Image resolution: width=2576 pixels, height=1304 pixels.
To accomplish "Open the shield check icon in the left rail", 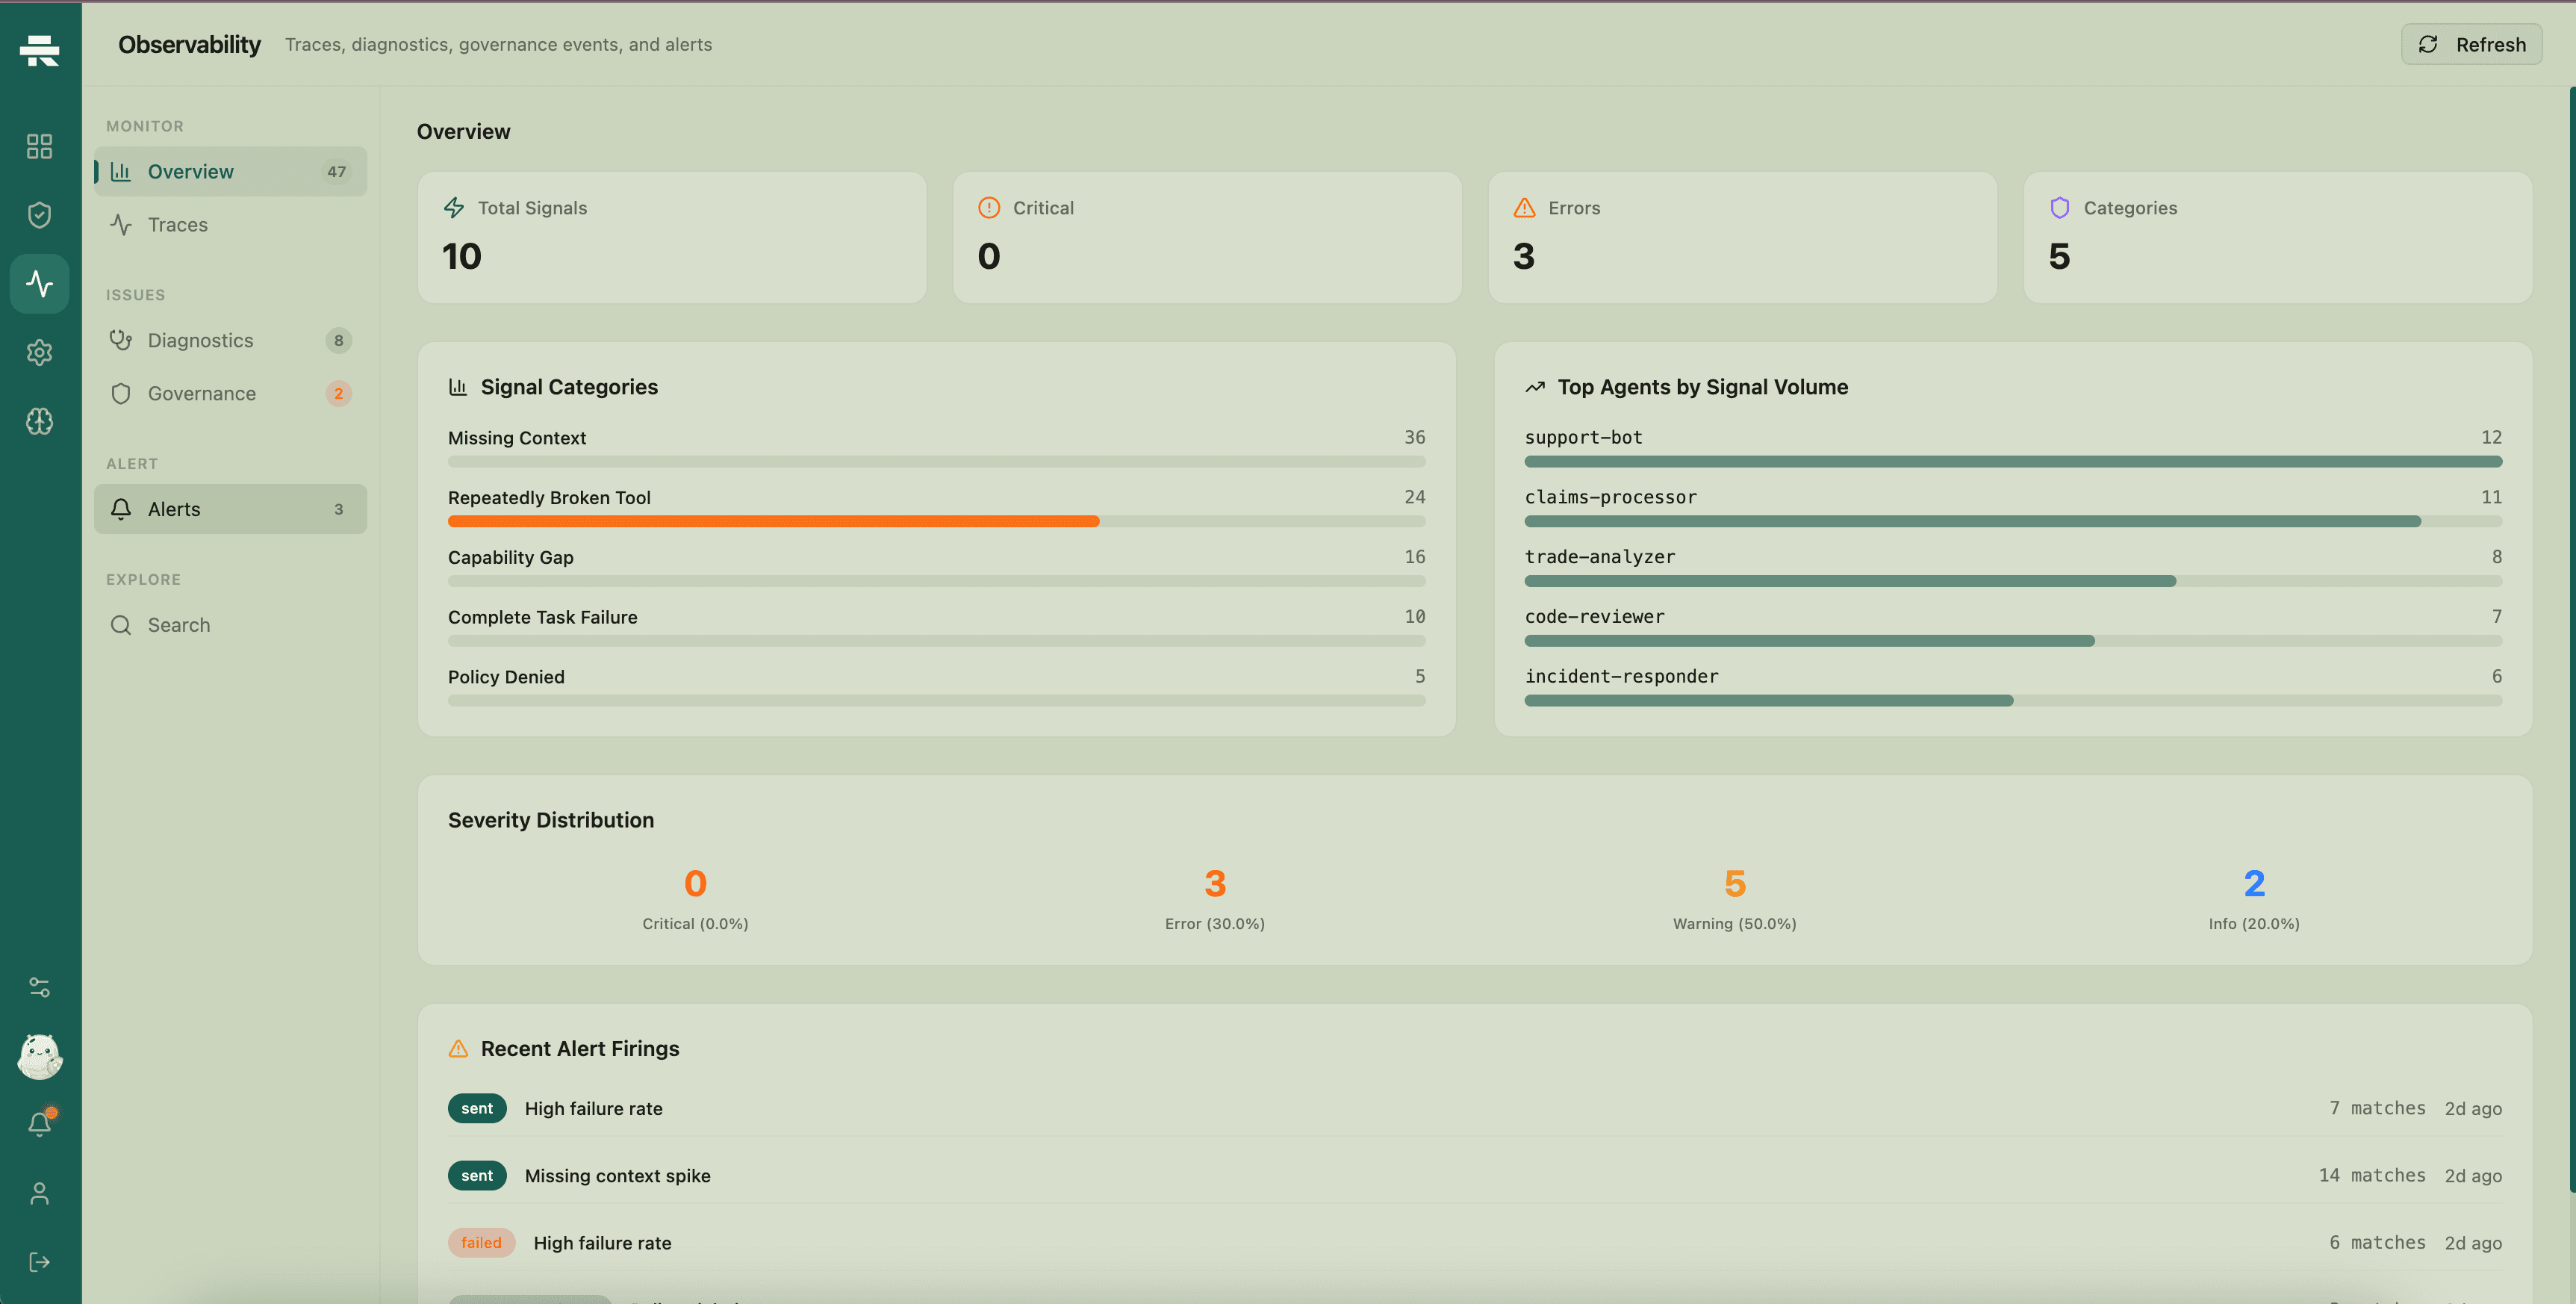I will pos(40,215).
